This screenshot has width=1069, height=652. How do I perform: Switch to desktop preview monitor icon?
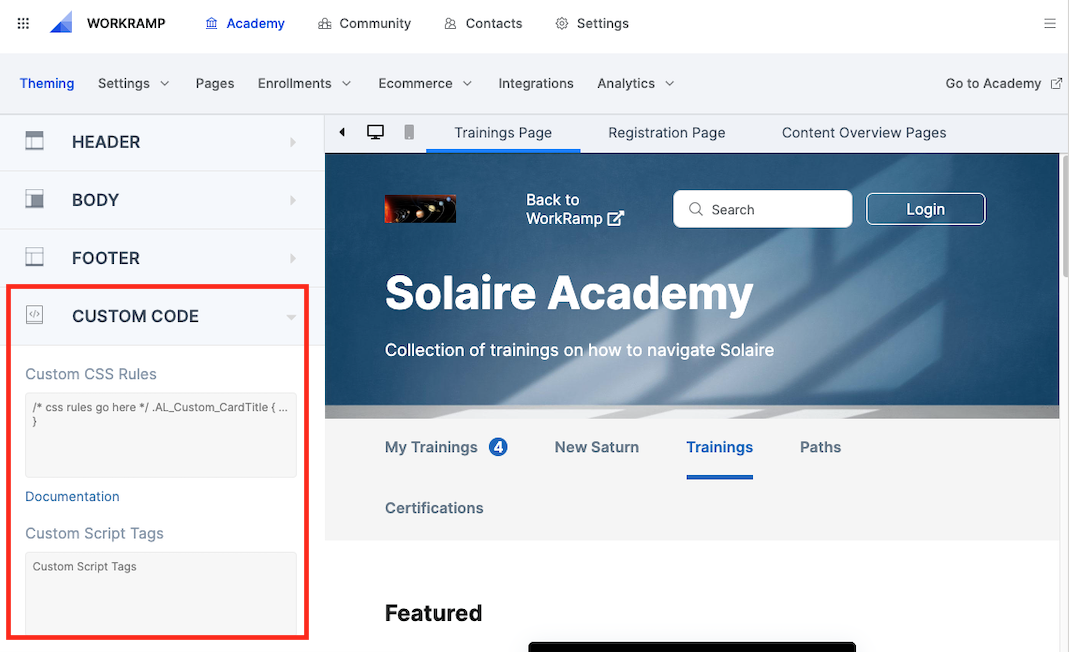(x=375, y=132)
